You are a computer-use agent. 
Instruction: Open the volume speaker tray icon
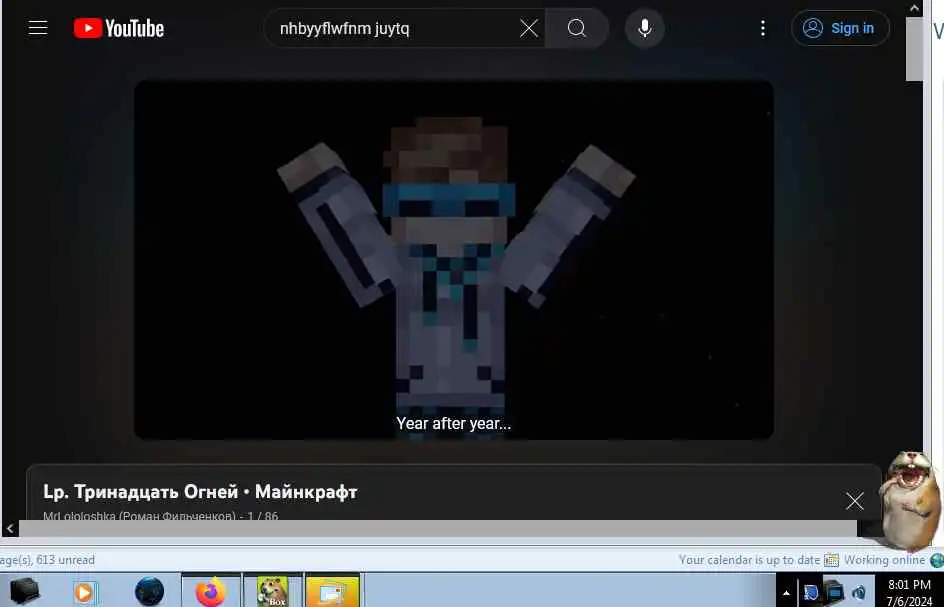tap(859, 593)
